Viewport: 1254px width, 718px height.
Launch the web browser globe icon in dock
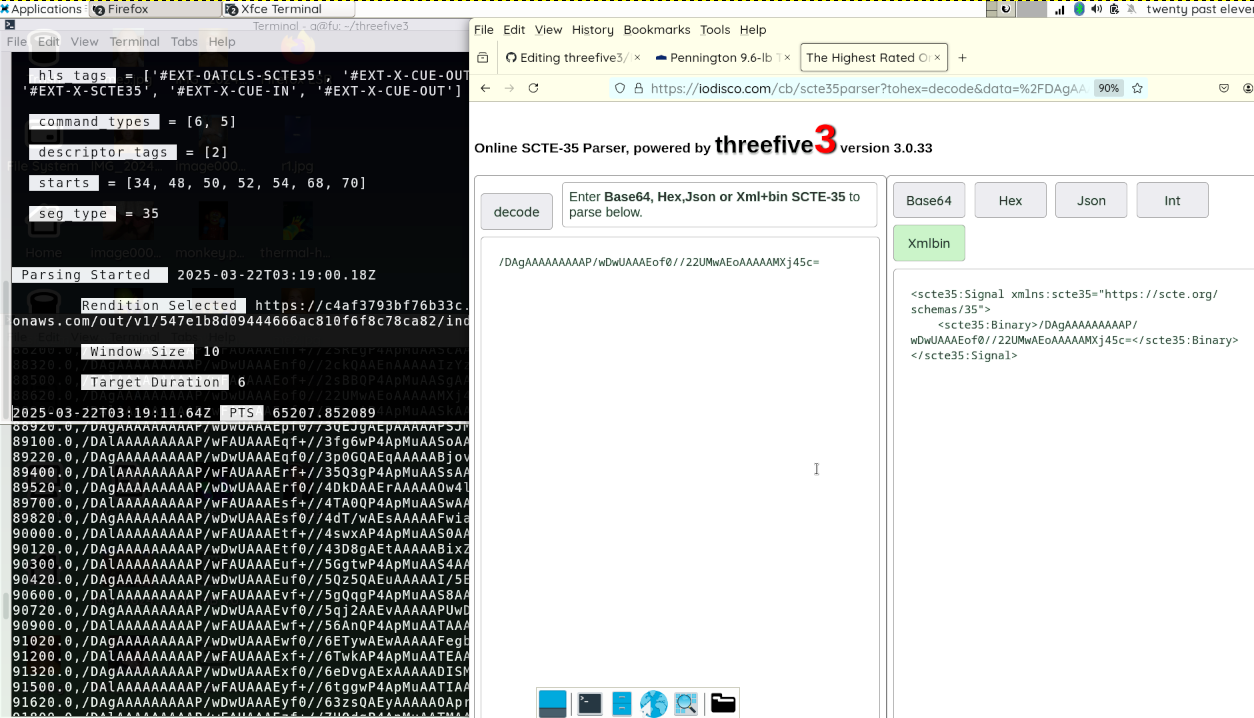[x=654, y=704]
